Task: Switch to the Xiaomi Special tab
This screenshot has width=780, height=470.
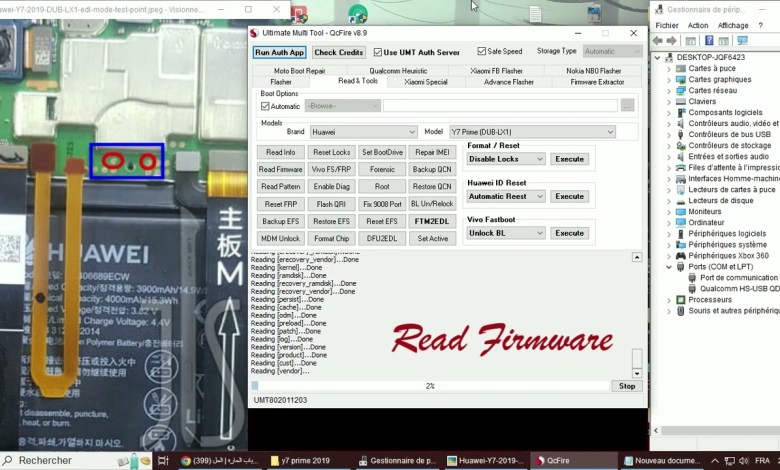Action: click(427, 82)
